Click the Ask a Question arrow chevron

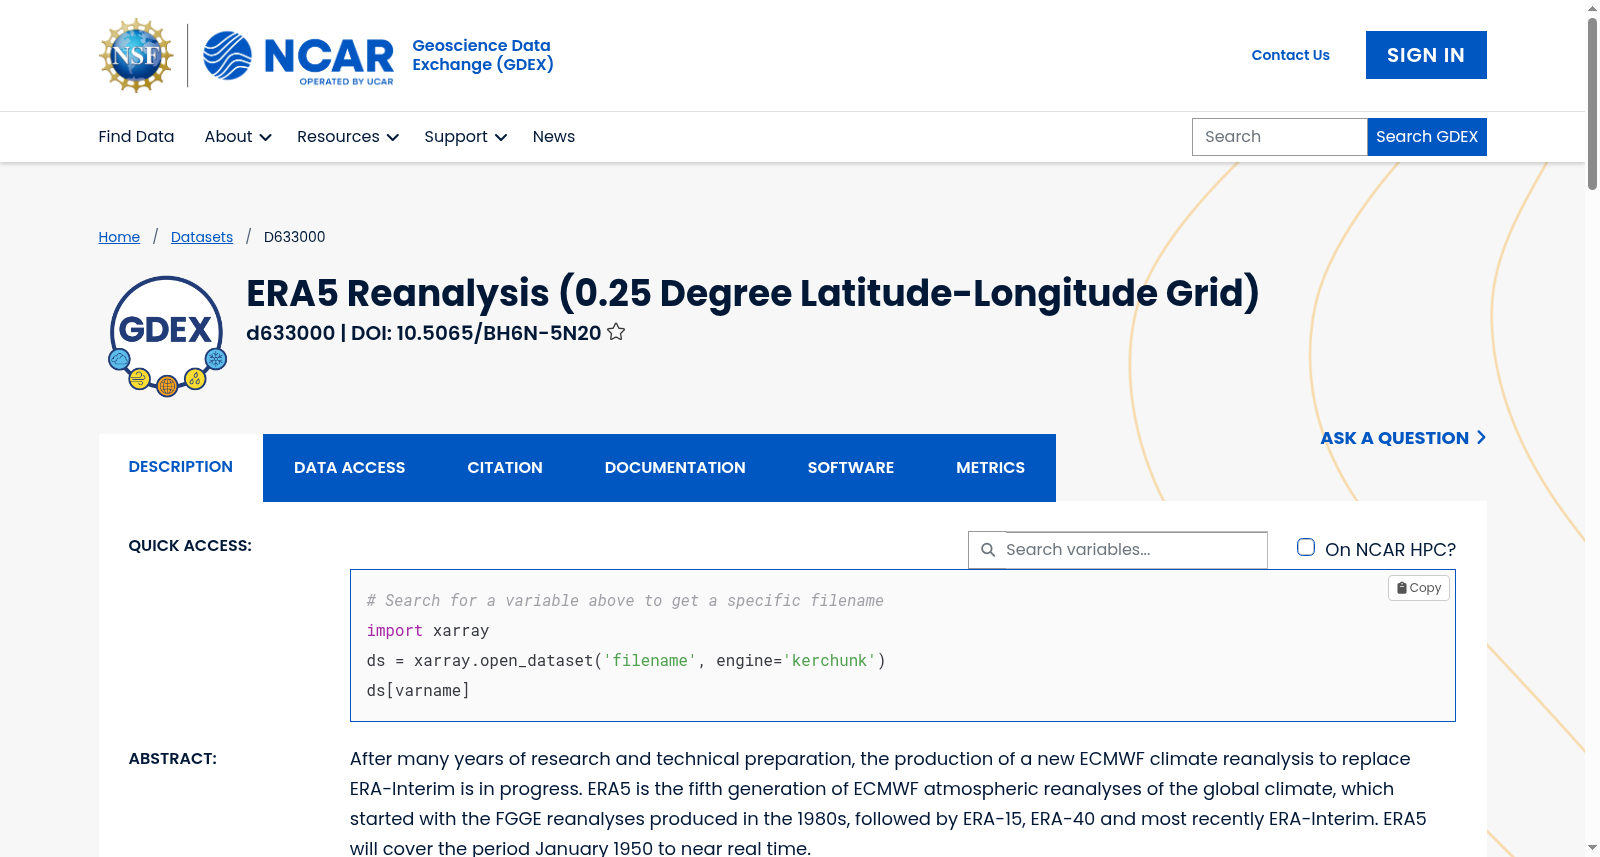click(x=1481, y=437)
